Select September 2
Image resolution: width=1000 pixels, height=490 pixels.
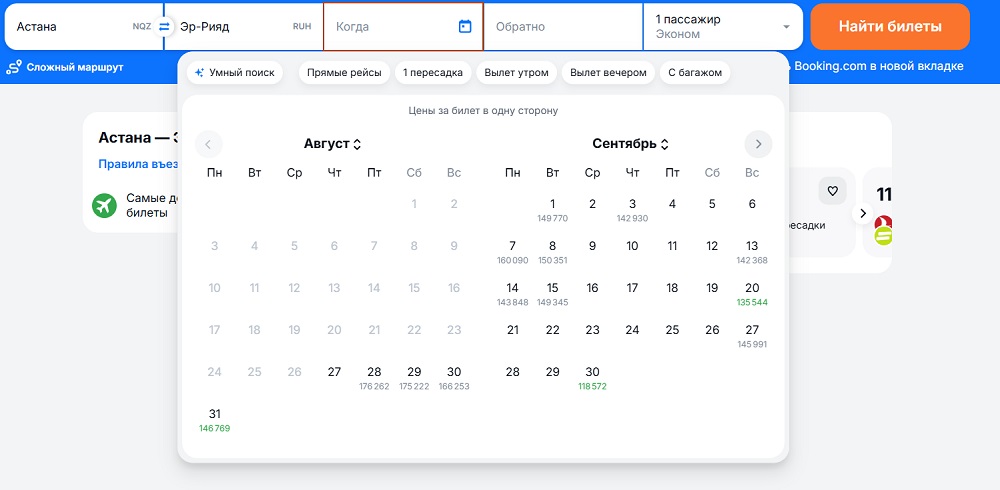(592, 205)
